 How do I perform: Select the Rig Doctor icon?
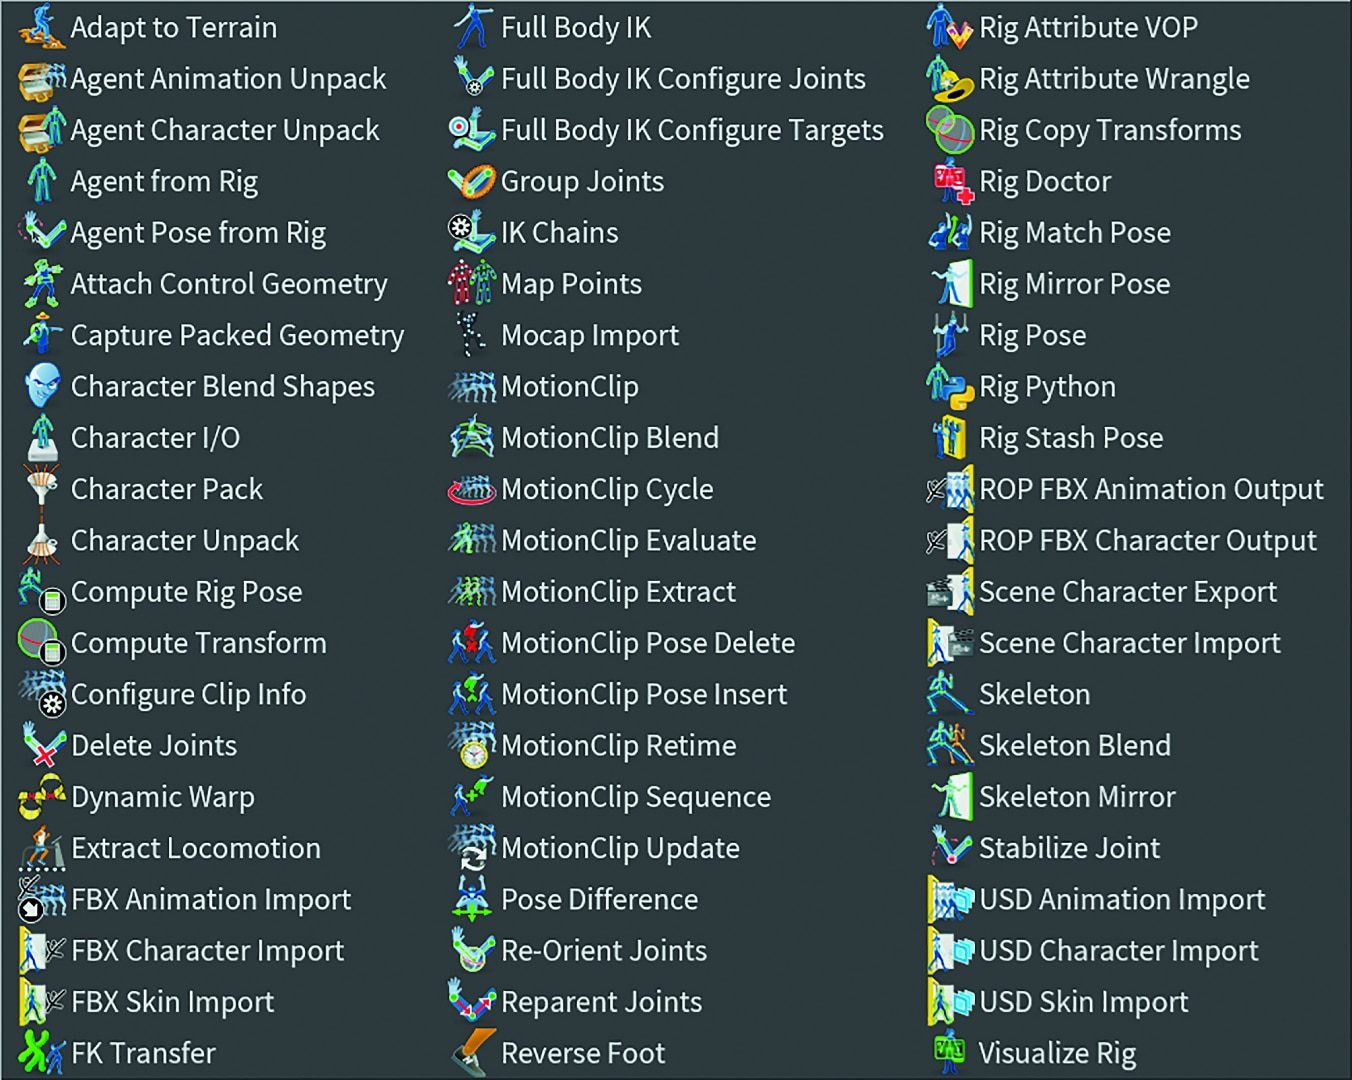tap(948, 181)
